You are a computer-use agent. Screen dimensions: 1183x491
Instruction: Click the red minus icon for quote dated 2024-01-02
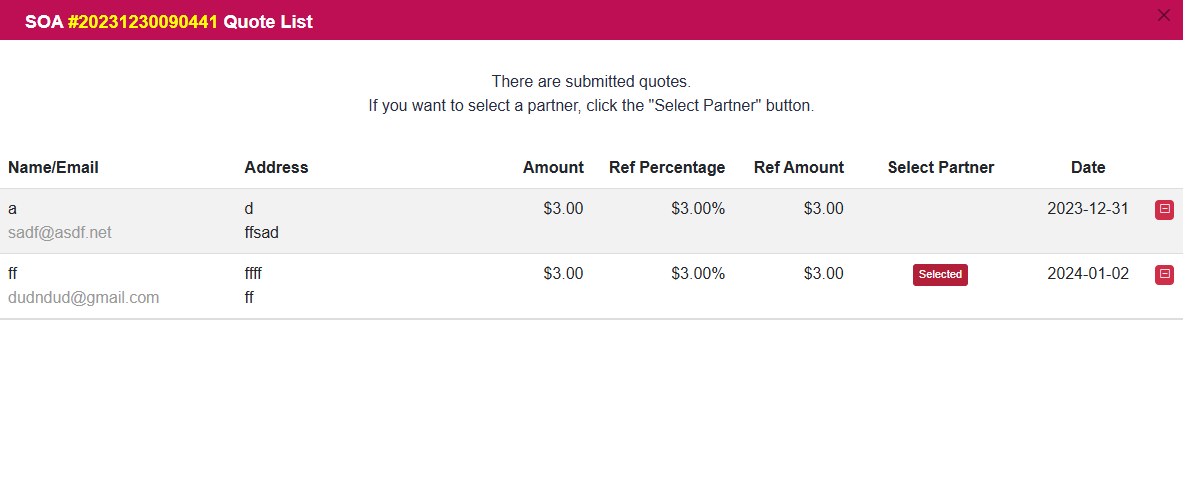click(x=1164, y=274)
